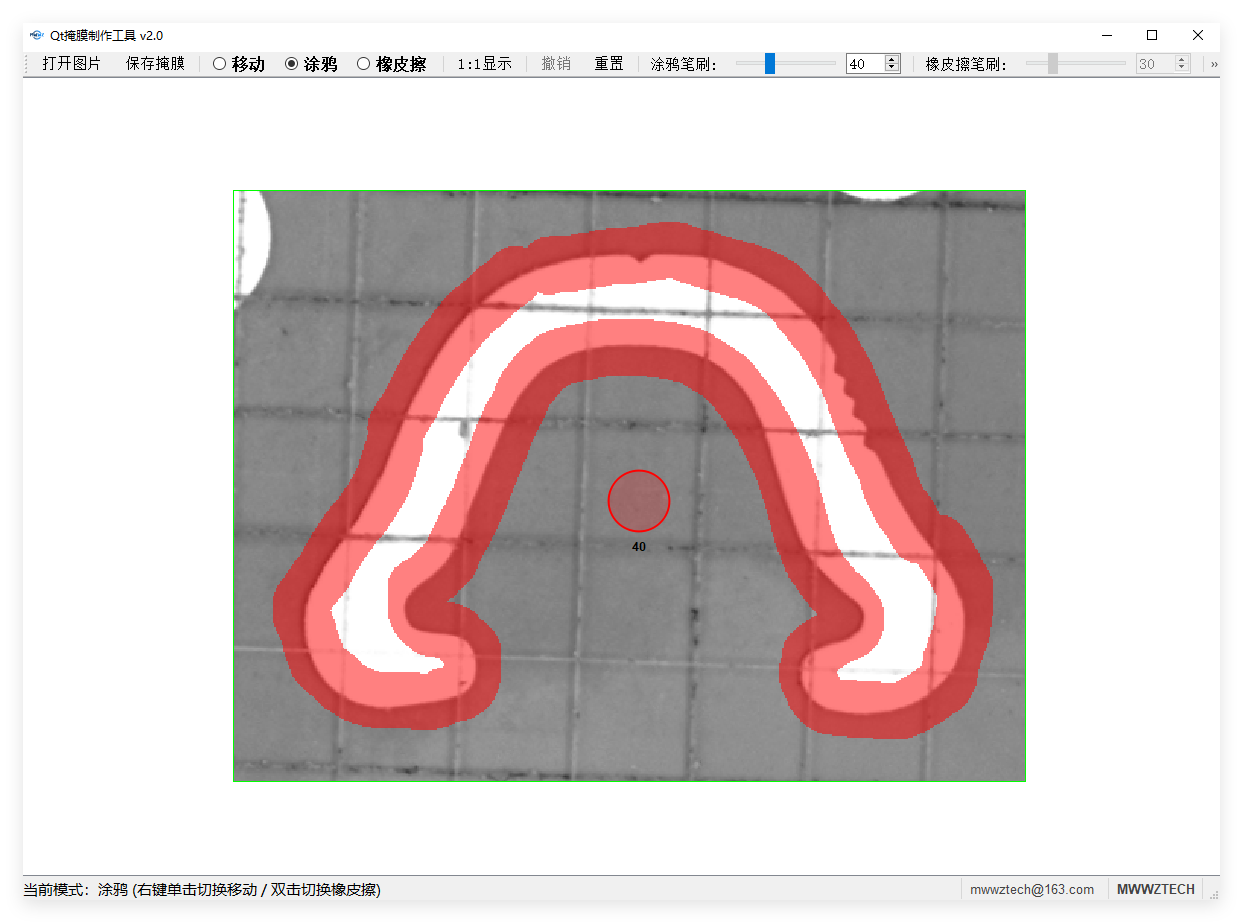Click the red brush cursor circle on canvas
The image size is (1243, 923).
pyautogui.click(x=638, y=500)
